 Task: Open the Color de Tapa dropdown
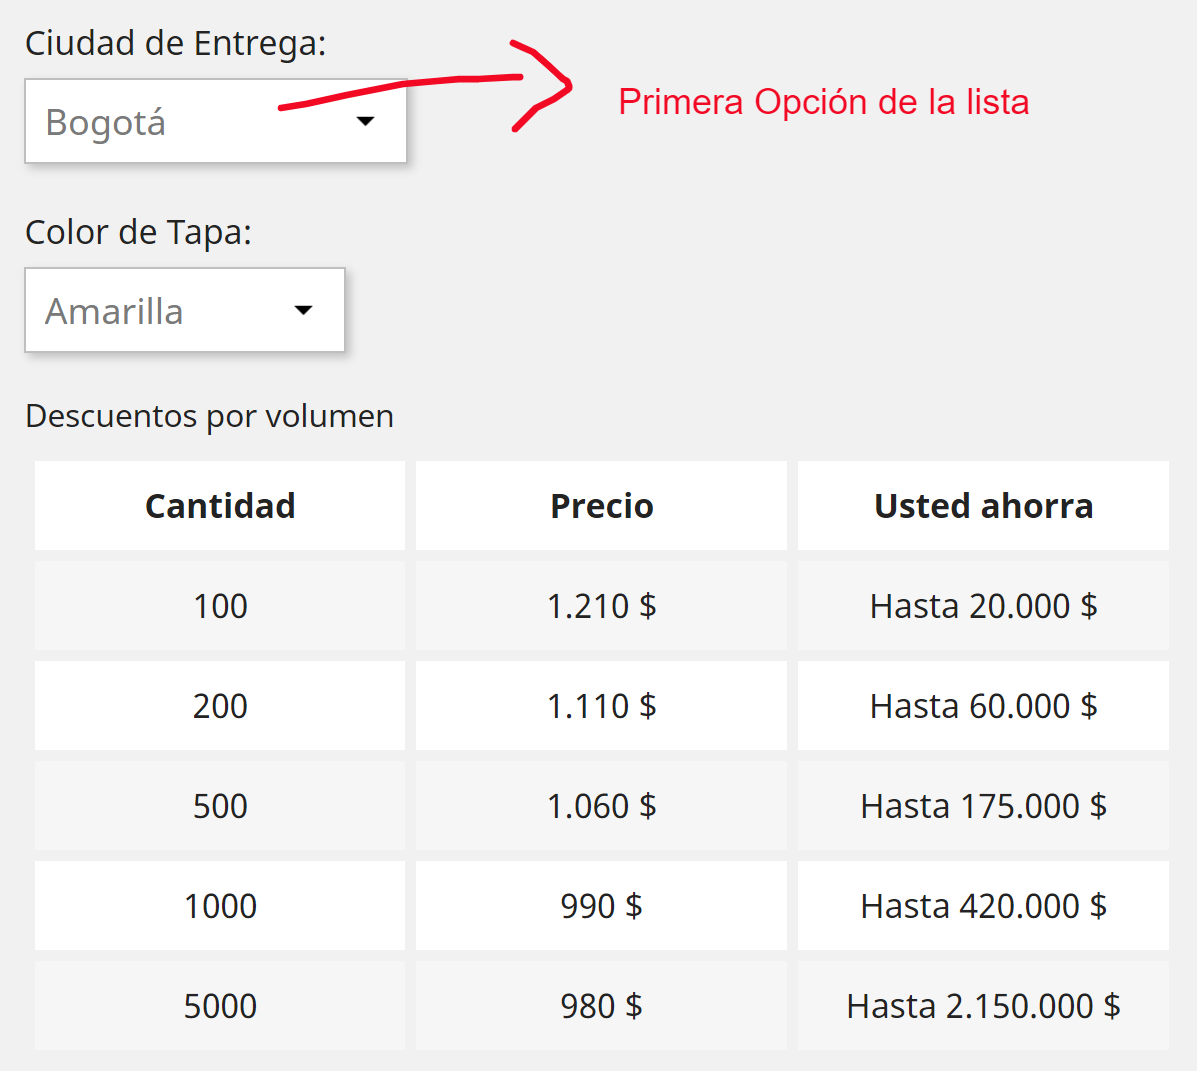tap(185, 309)
